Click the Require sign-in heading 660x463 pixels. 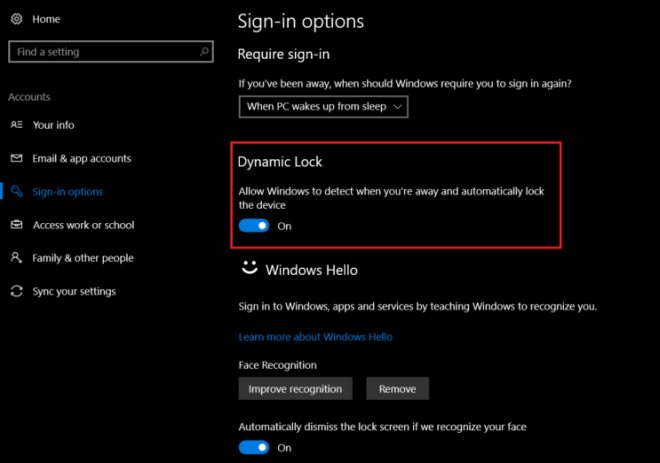pos(283,54)
